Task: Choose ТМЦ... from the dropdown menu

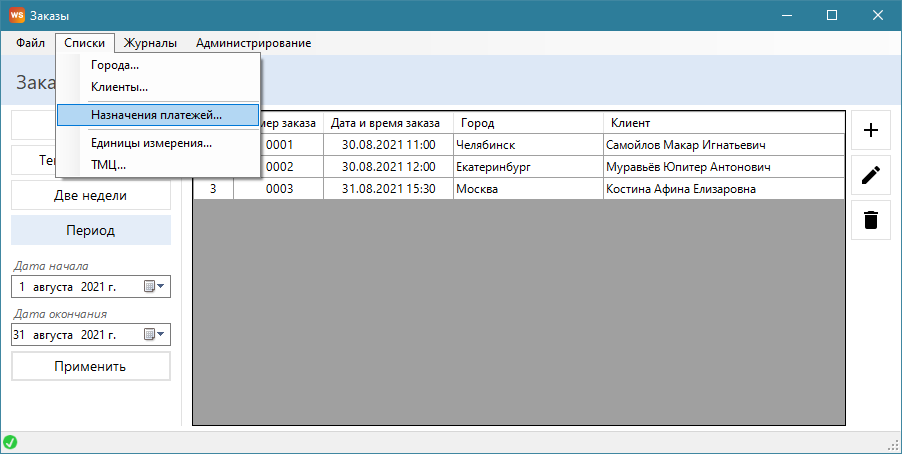Action: click(x=108, y=164)
